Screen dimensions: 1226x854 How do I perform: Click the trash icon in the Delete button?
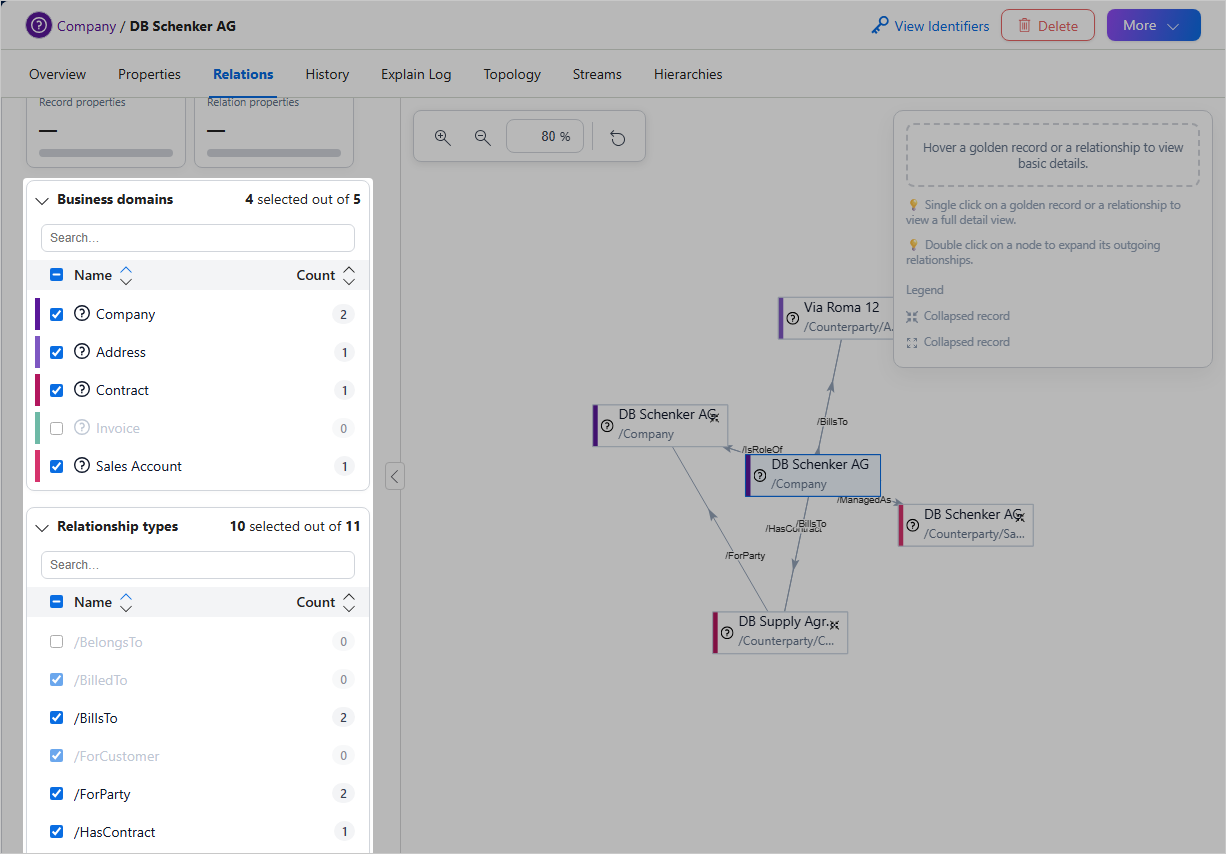1024,26
